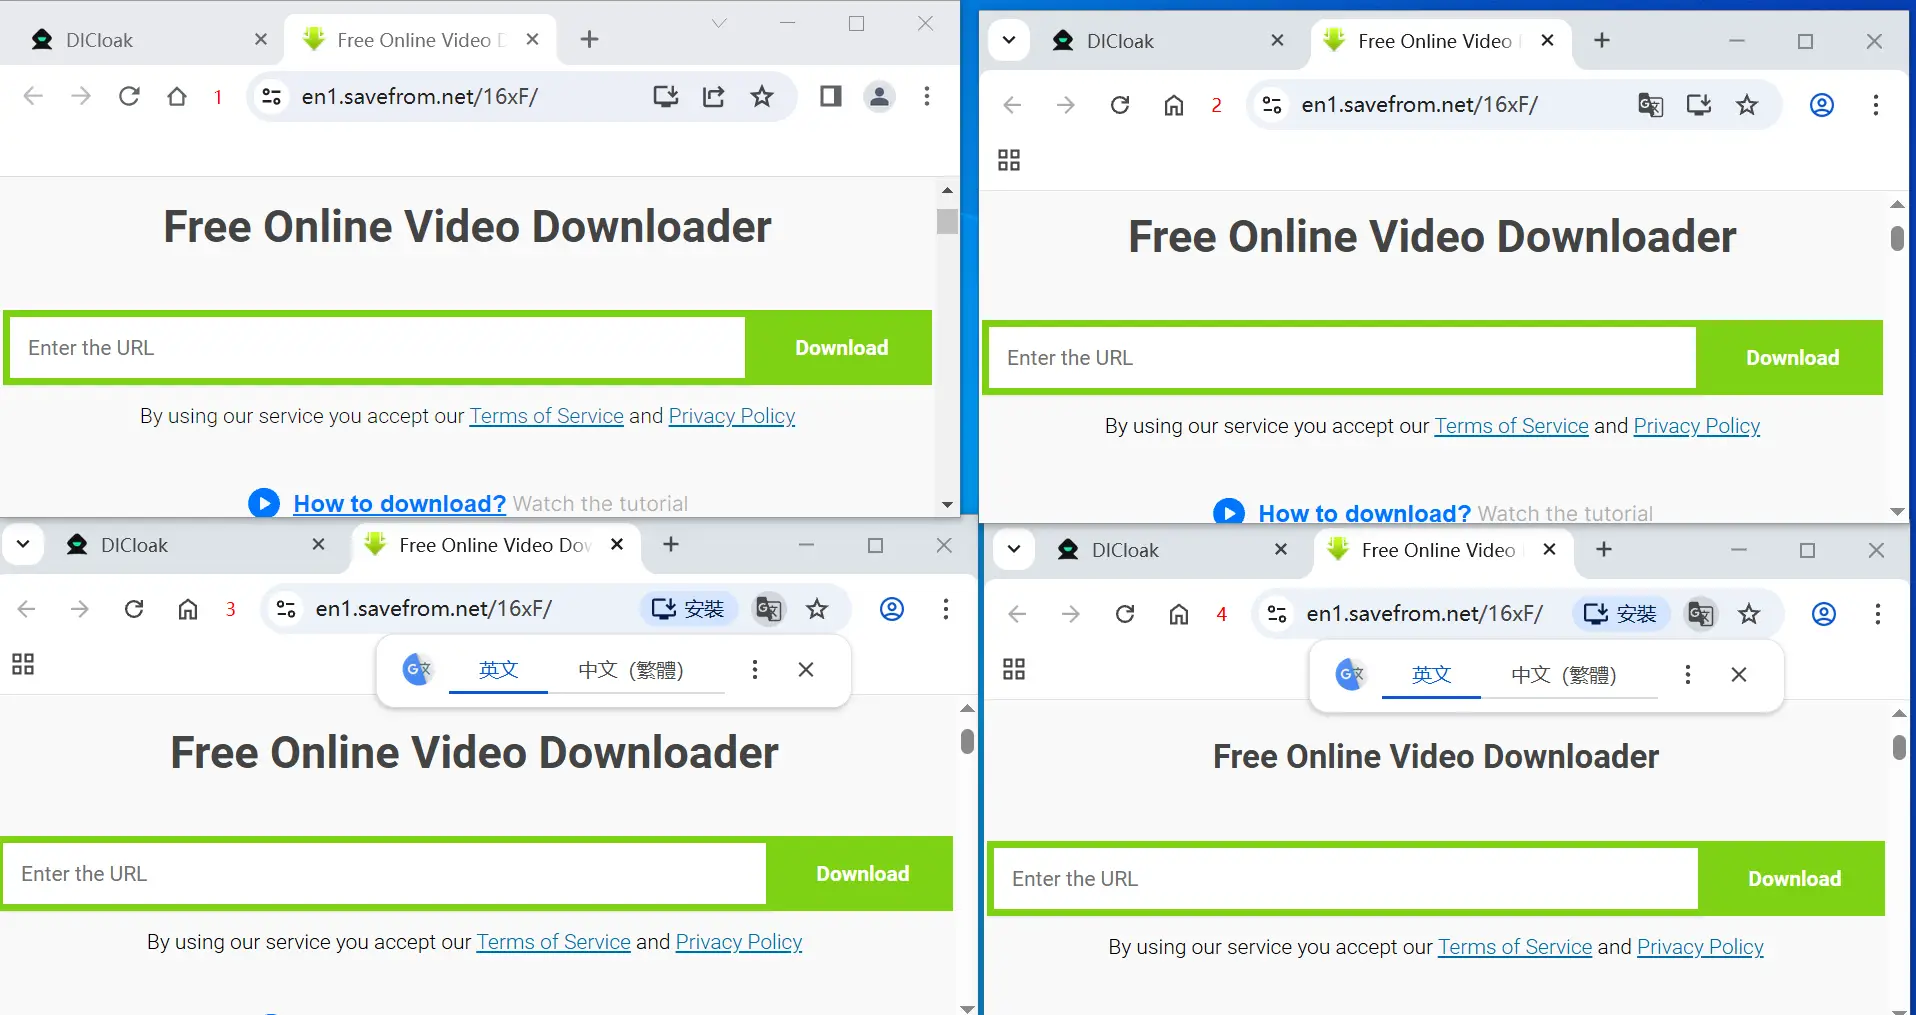Open the profile icon in the bottom-right window
This screenshot has height=1015, width=1916.
pyautogui.click(x=1824, y=614)
